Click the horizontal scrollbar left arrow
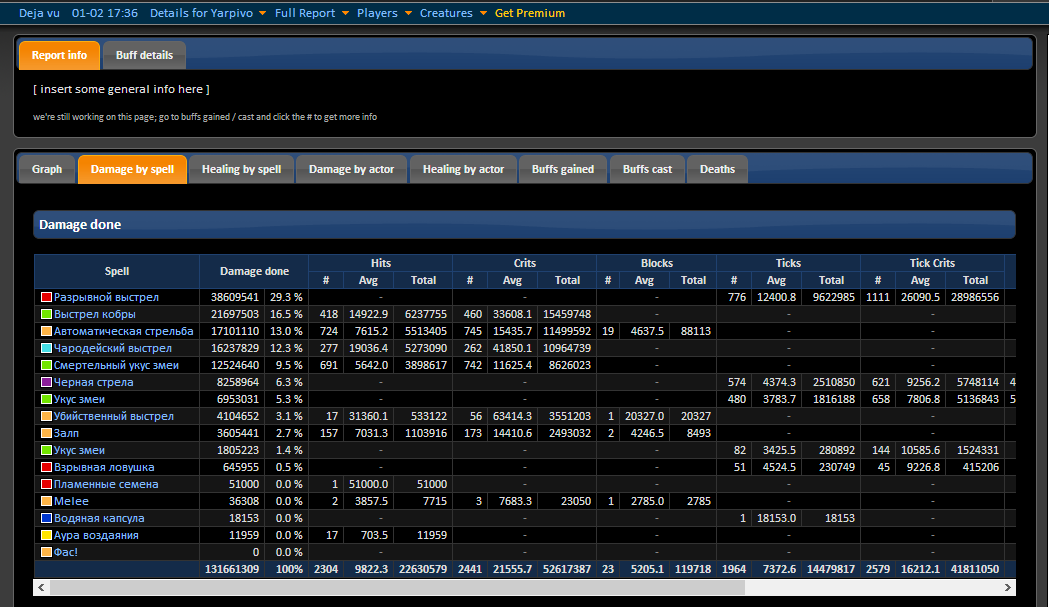This screenshot has width=1049, height=607. (41, 587)
